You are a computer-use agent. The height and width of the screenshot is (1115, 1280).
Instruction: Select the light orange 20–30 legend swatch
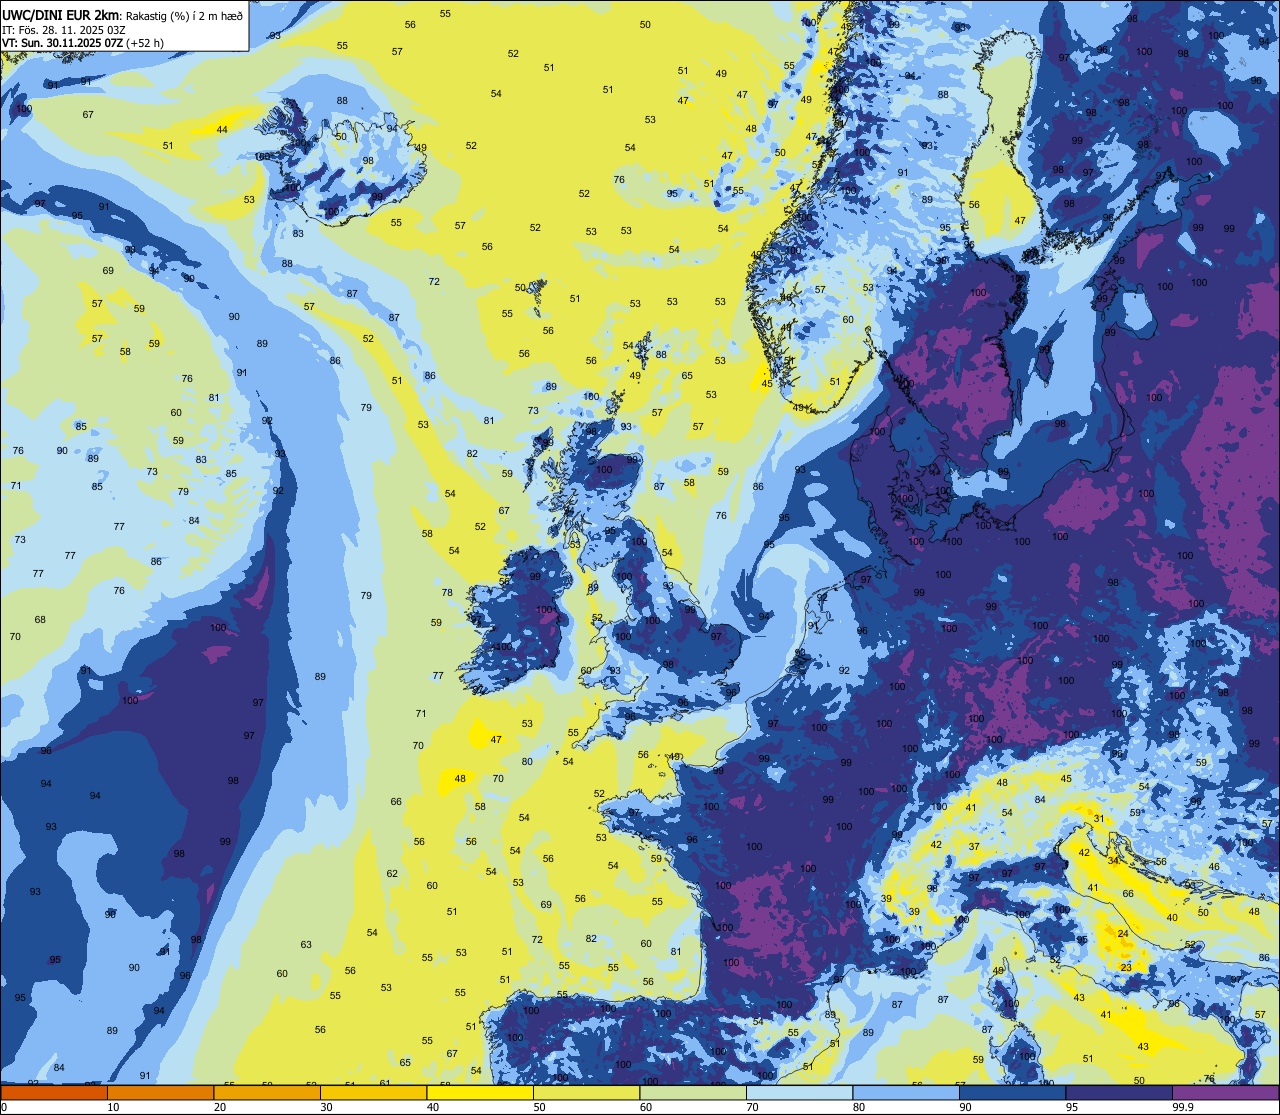coord(267,1093)
